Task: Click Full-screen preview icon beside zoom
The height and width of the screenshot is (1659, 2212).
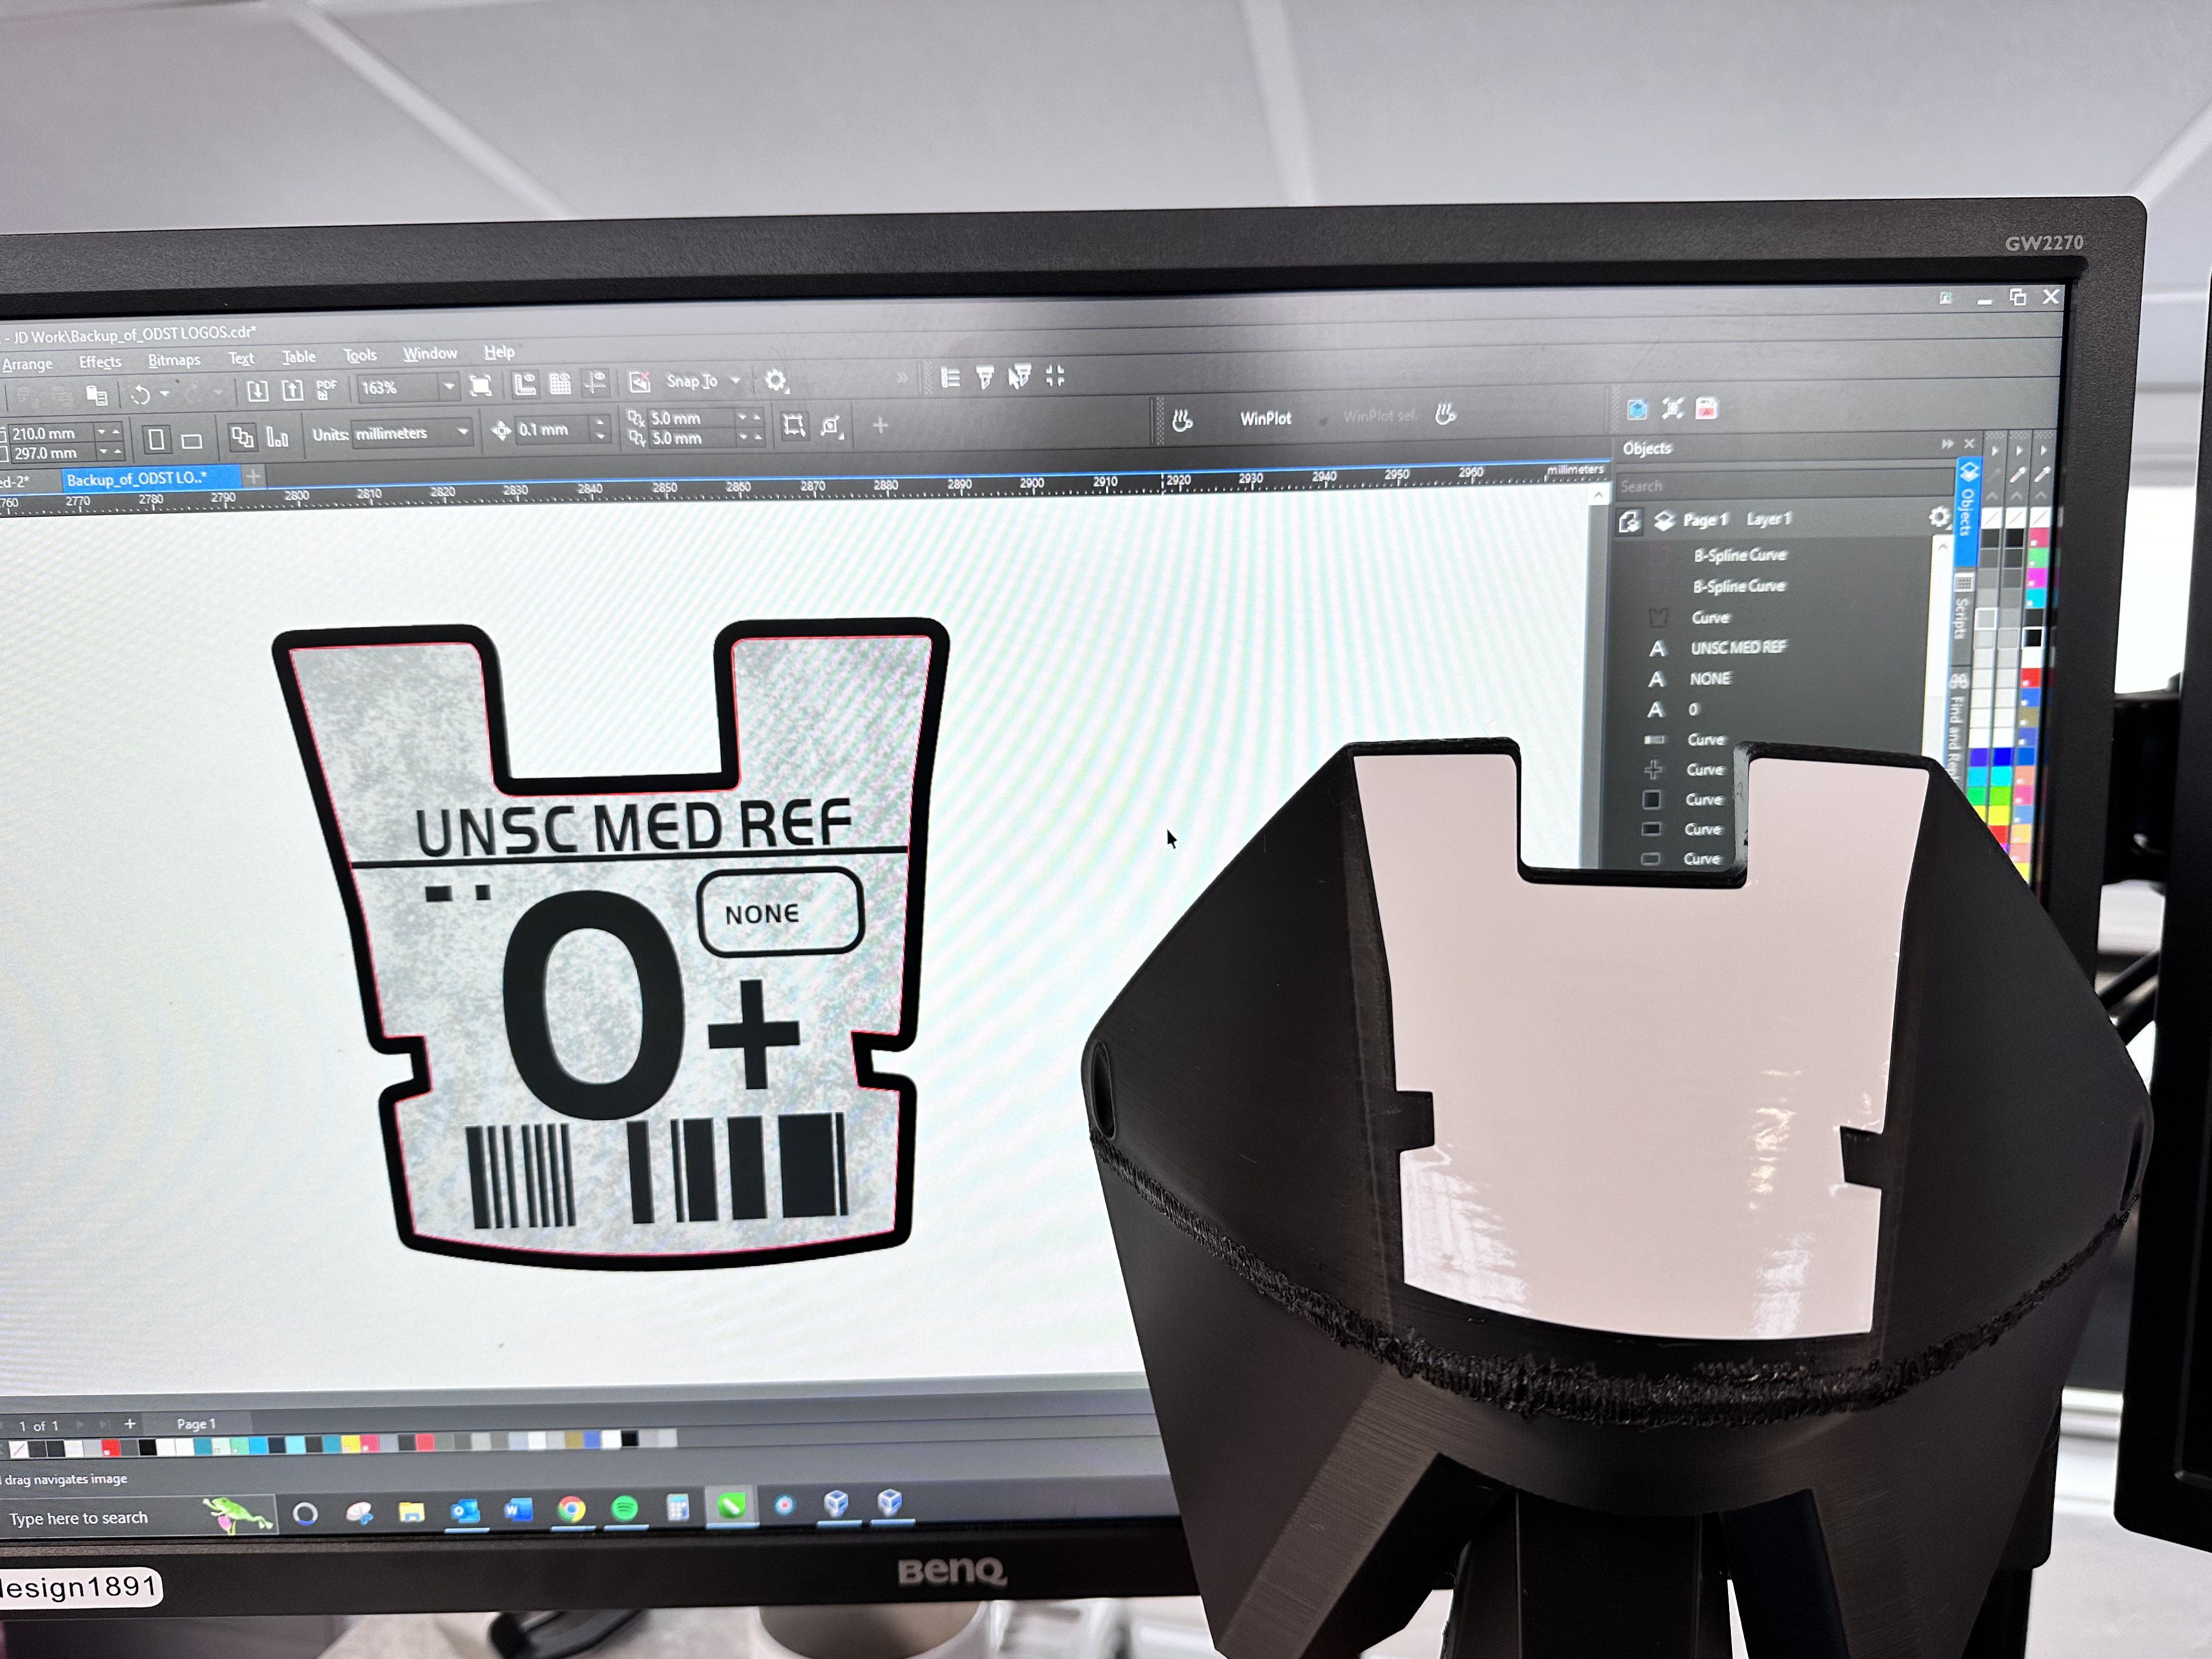Action: pos(480,387)
